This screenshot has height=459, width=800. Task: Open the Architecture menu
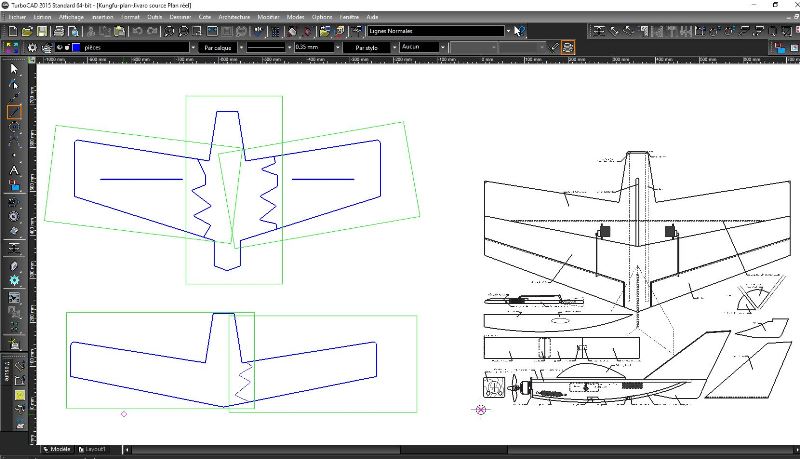coord(235,18)
